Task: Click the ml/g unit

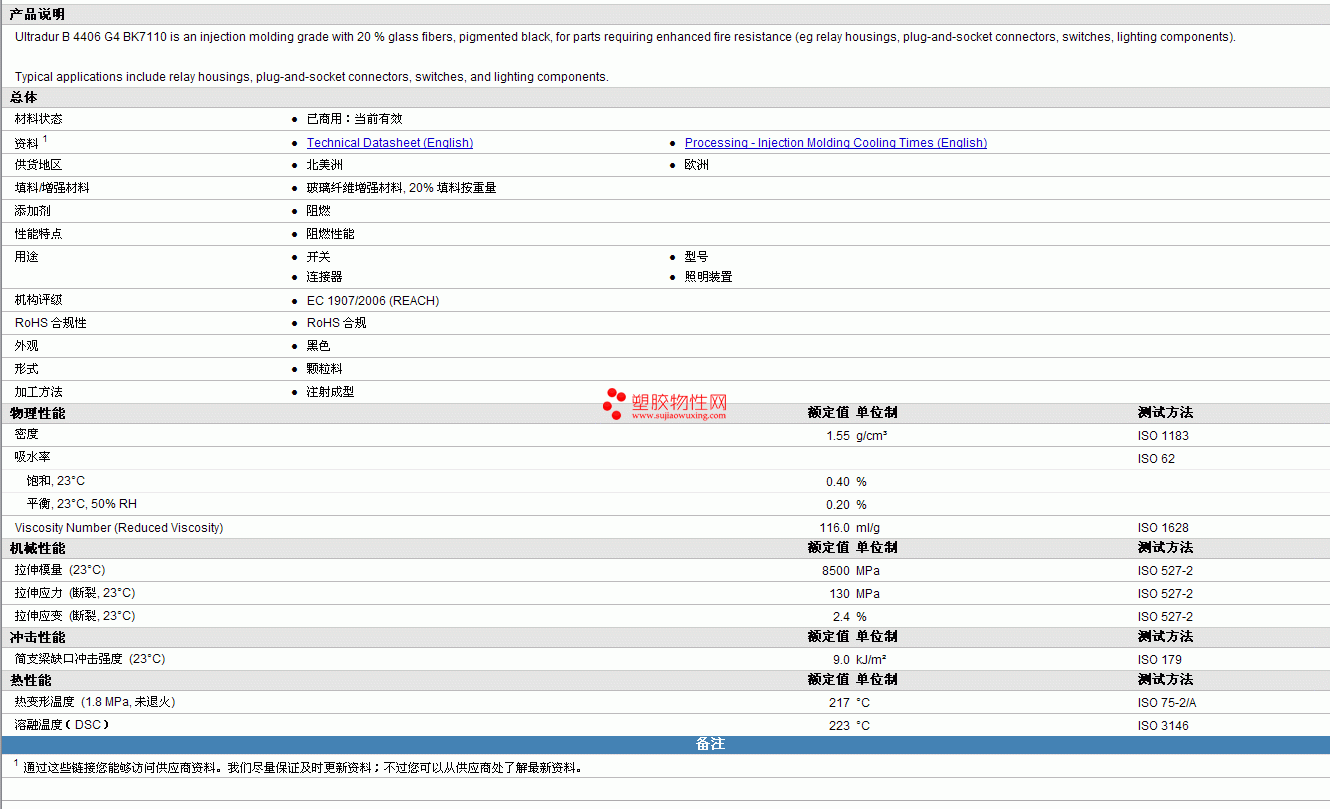Action: tap(867, 528)
